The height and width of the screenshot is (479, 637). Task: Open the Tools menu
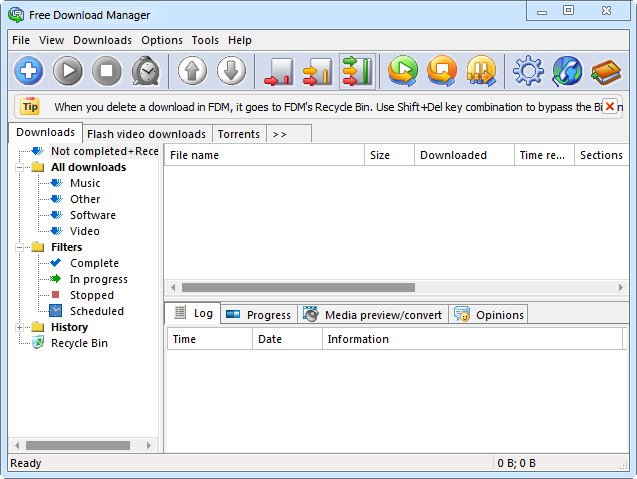pyautogui.click(x=205, y=40)
